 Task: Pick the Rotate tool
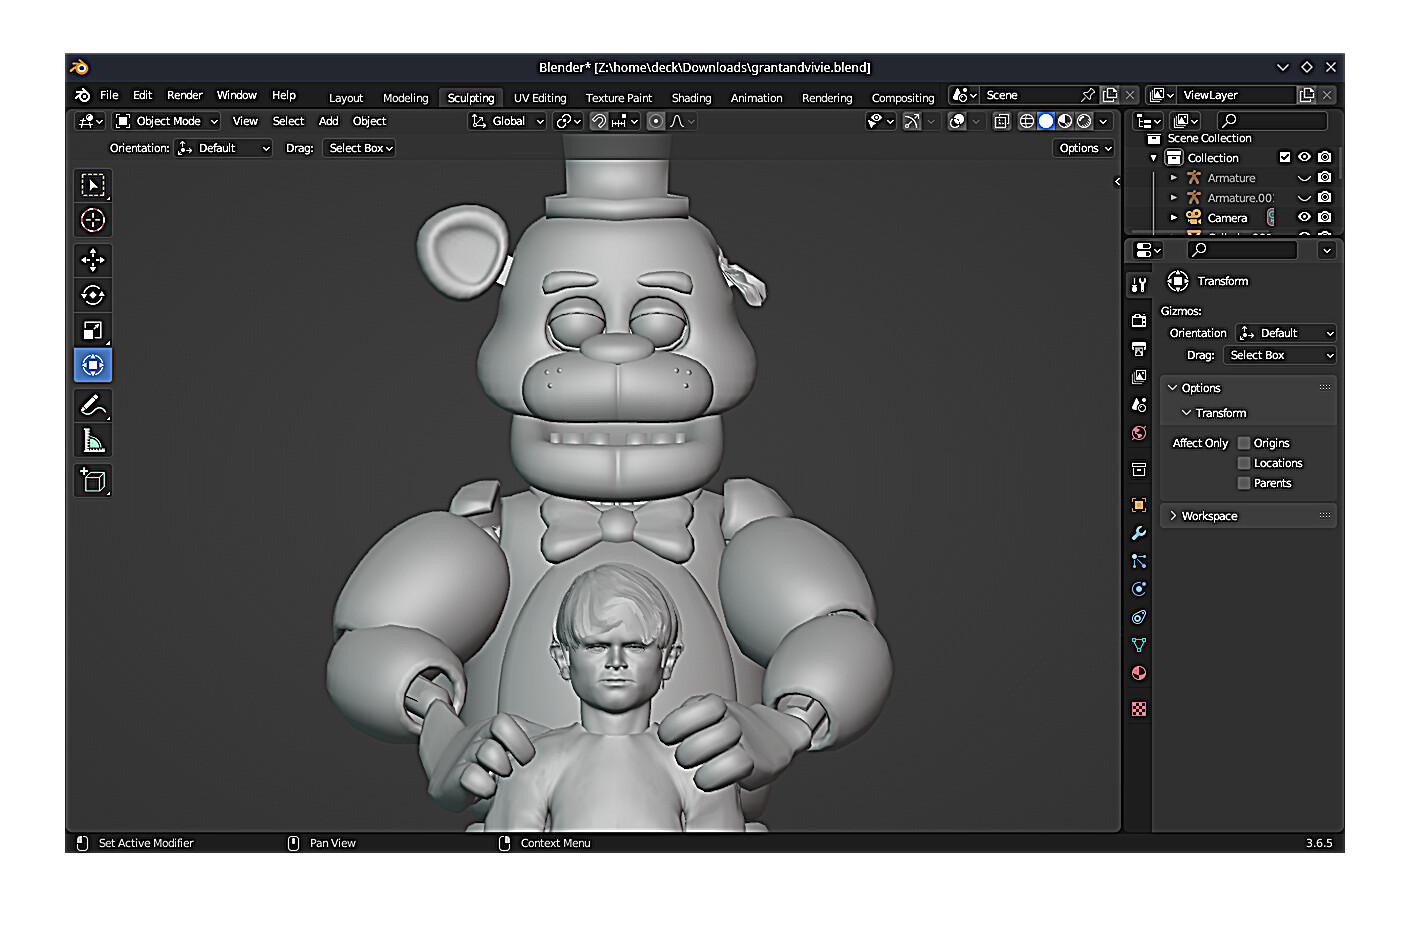point(93,295)
